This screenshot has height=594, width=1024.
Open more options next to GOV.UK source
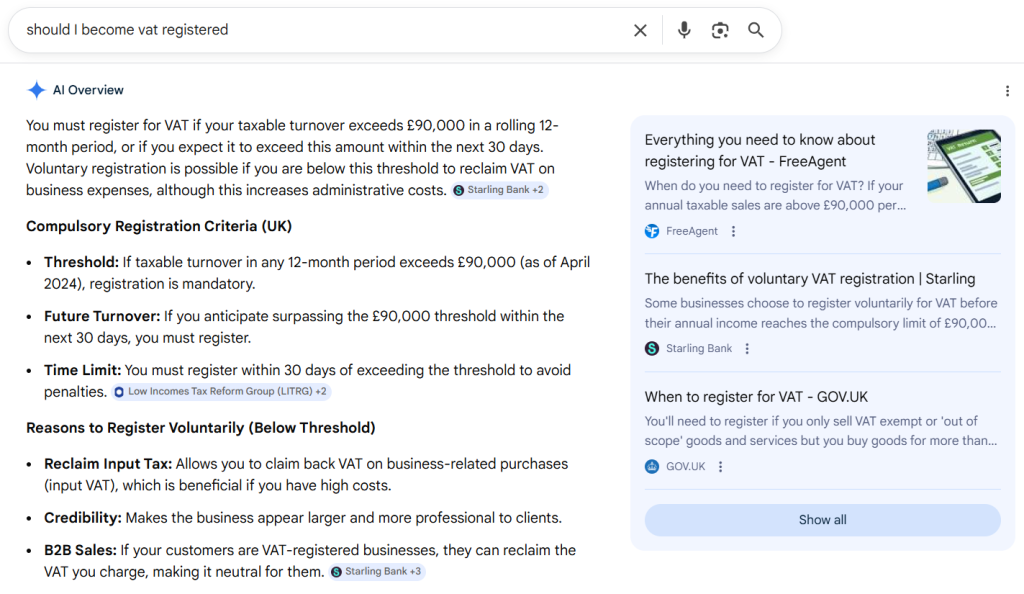(x=720, y=467)
